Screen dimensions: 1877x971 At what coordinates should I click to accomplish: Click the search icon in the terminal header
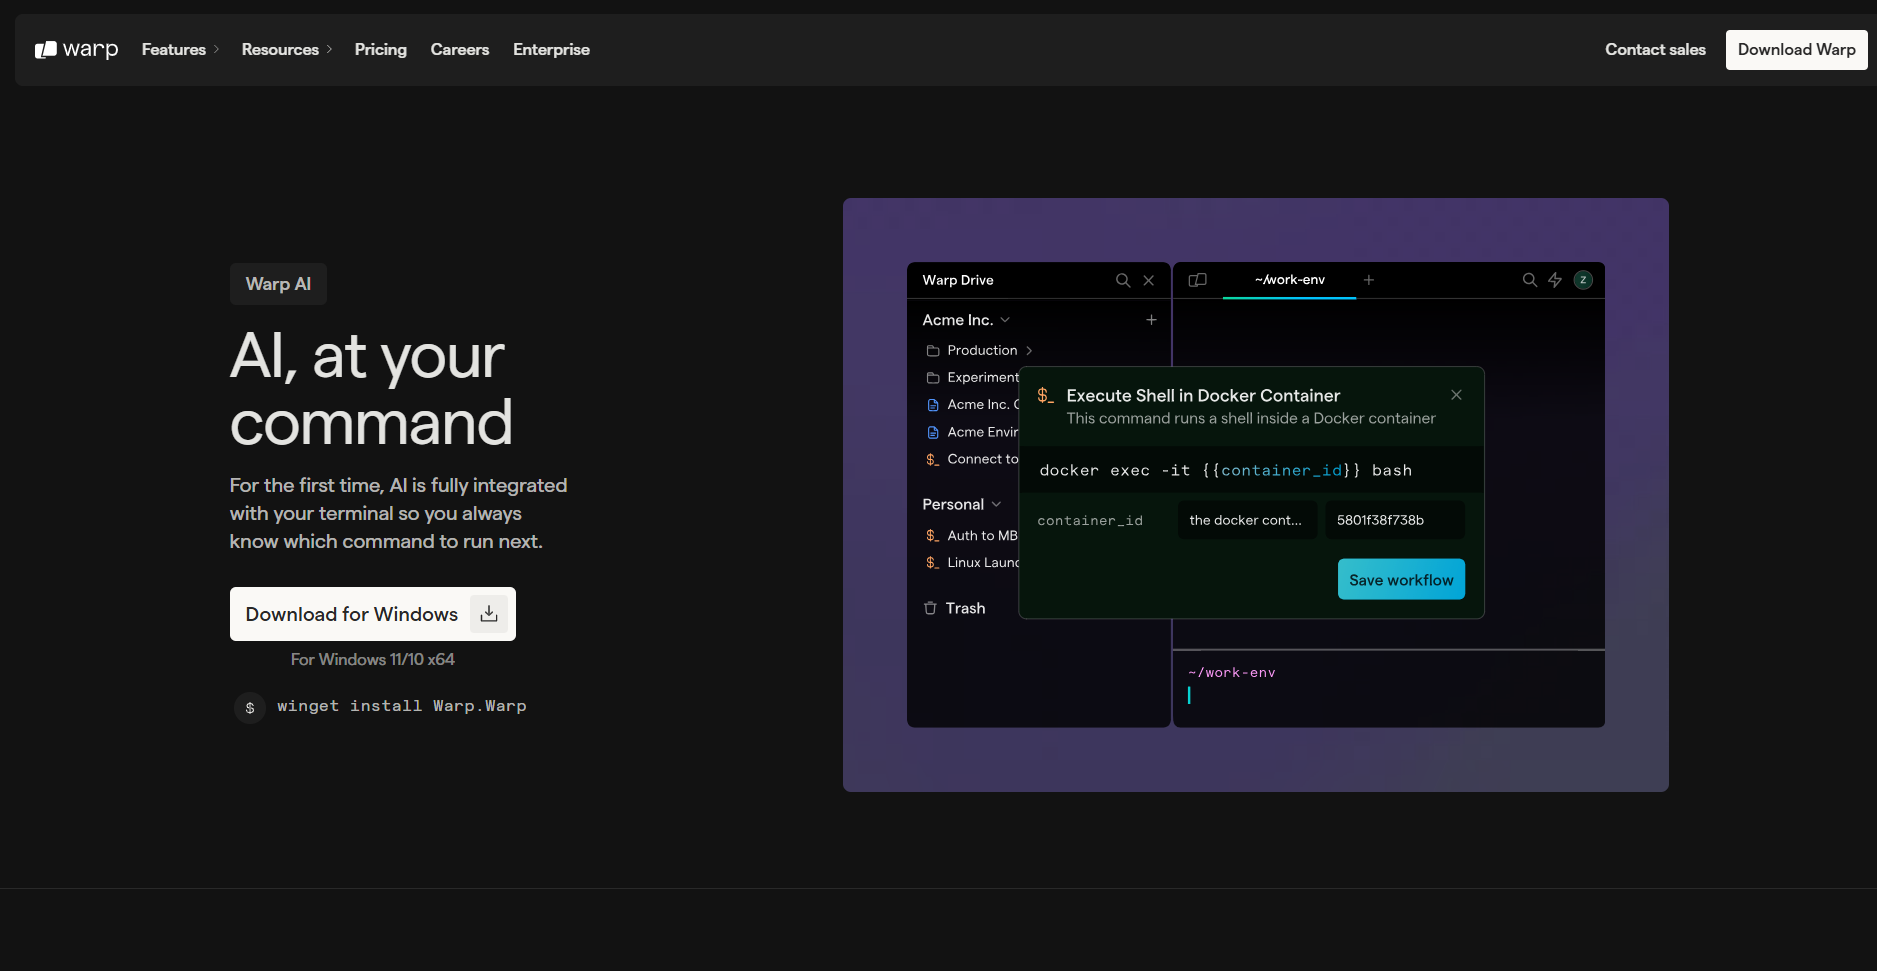pos(1529,280)
